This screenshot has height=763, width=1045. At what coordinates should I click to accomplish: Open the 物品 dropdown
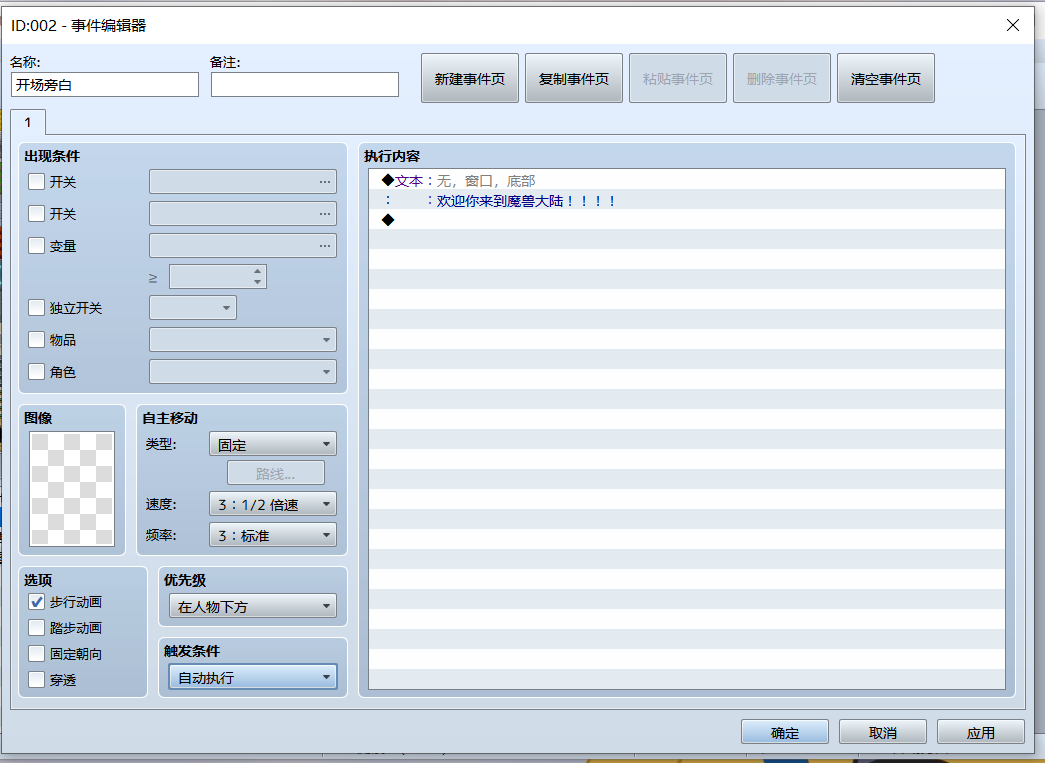tap(243, 339)
